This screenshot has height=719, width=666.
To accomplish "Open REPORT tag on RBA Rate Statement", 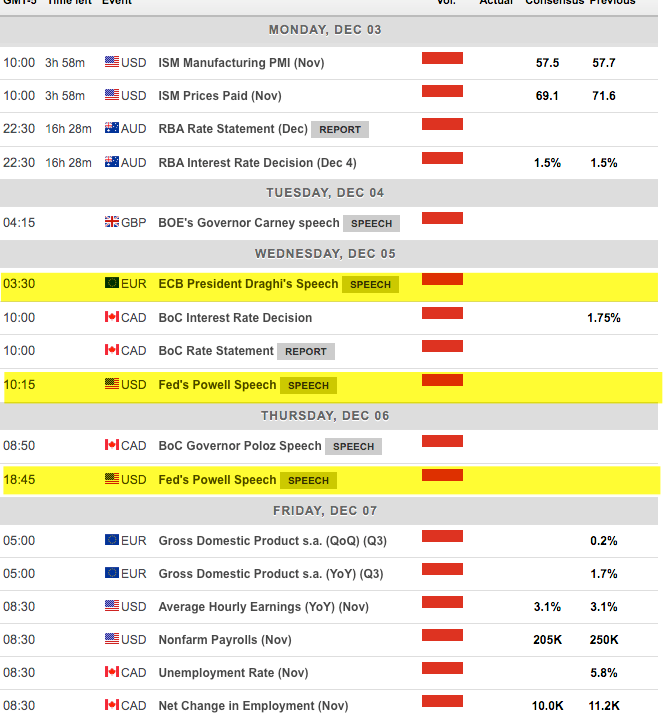I will point(340,130).
